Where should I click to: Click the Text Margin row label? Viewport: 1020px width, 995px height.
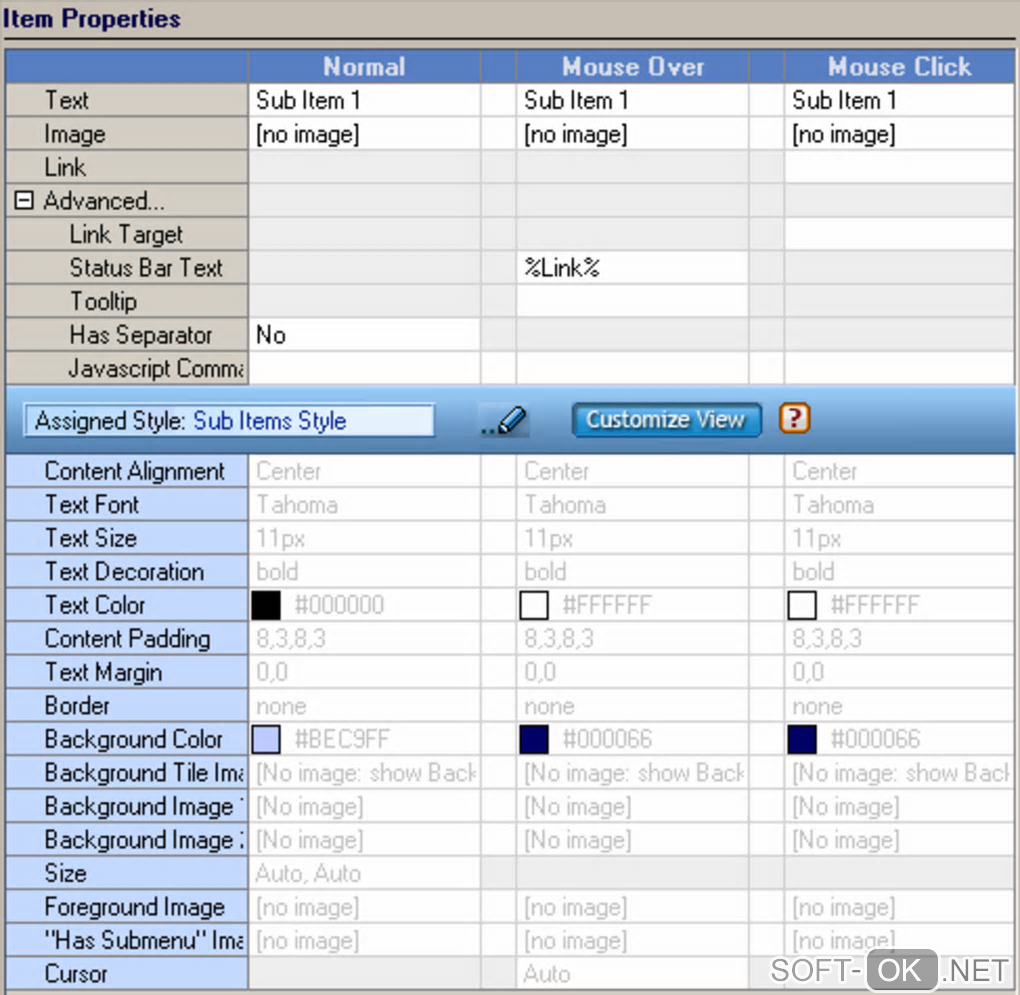coord(127,672)
